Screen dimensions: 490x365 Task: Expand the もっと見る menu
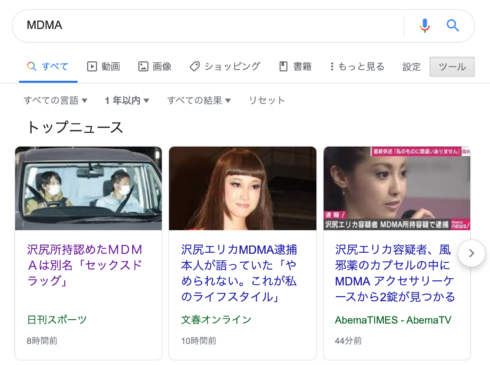[357, 66]
